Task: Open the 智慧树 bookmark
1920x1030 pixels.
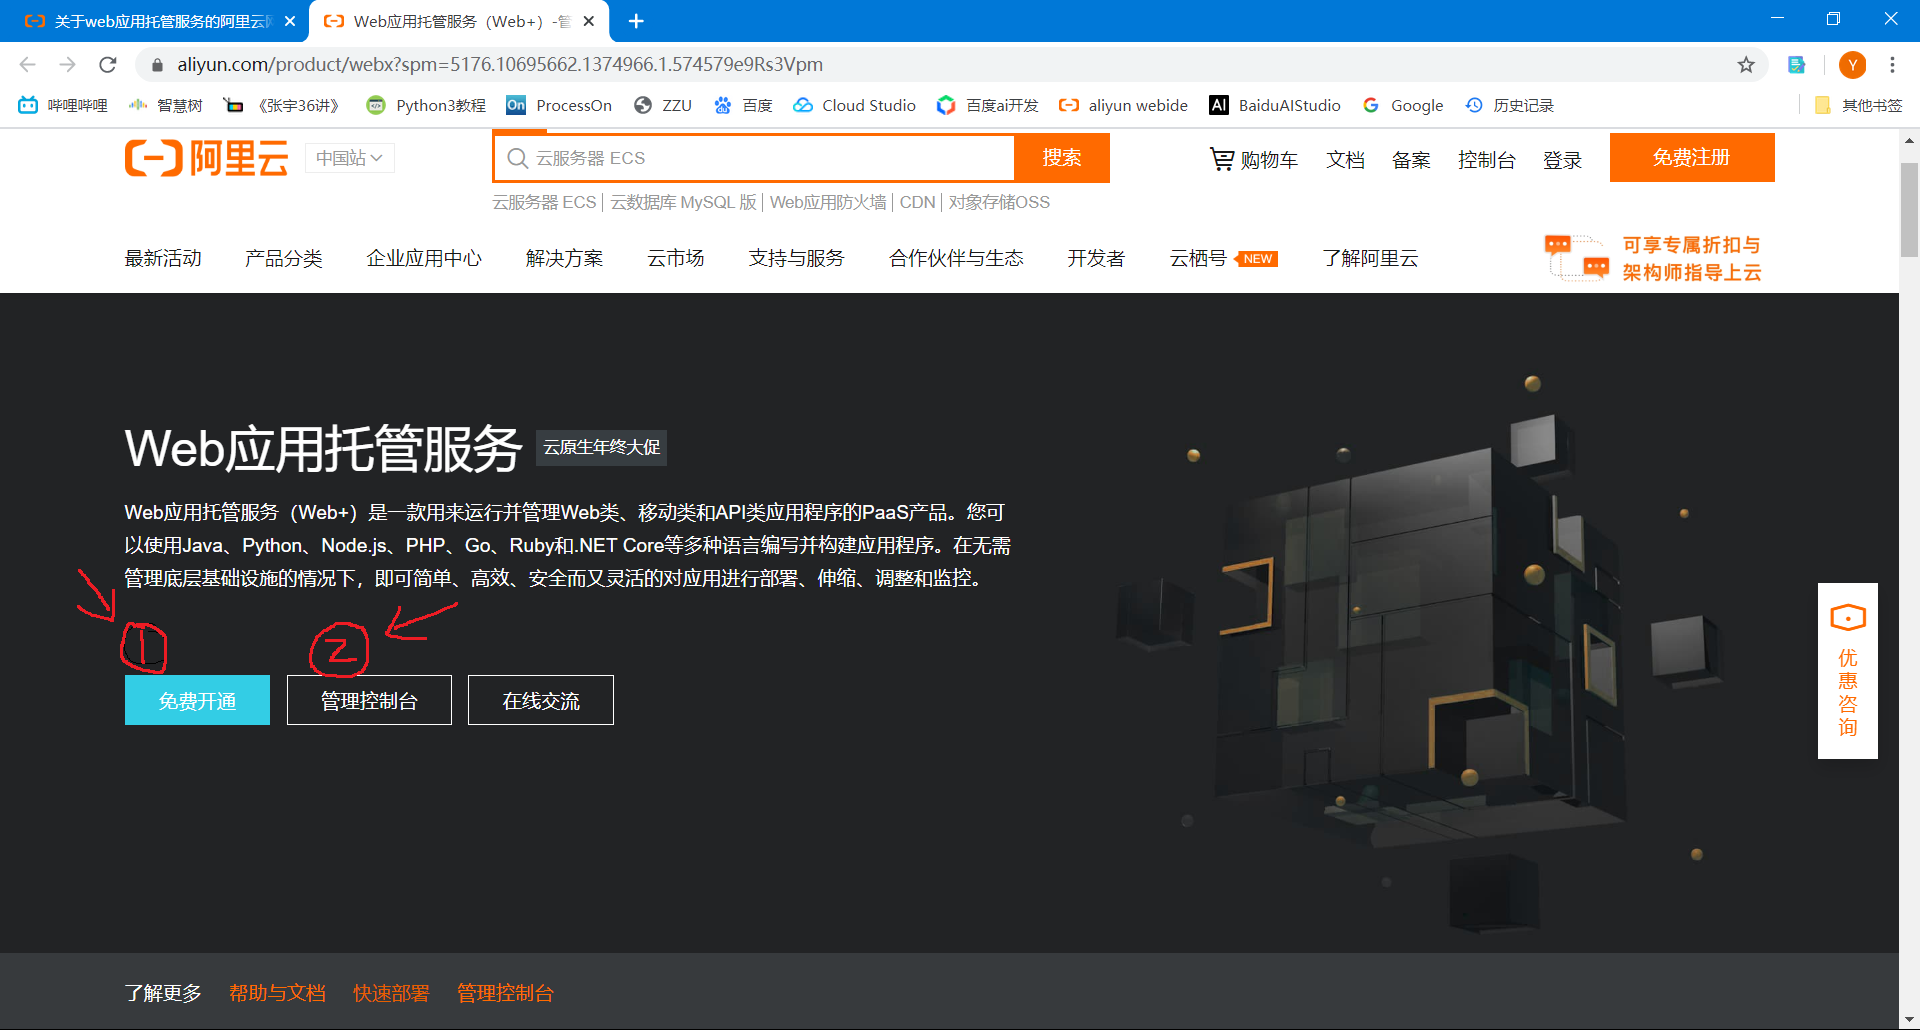Action: coord(166,105)
